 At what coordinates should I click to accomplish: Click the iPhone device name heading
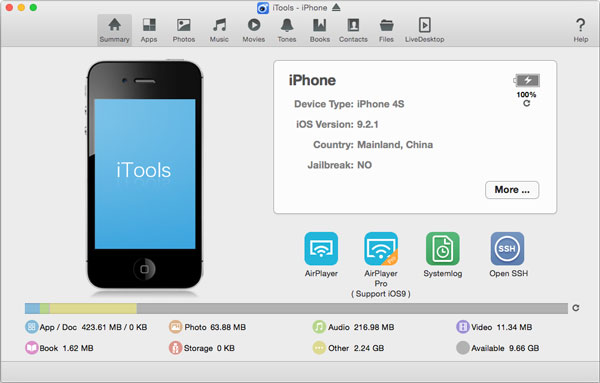312,80
